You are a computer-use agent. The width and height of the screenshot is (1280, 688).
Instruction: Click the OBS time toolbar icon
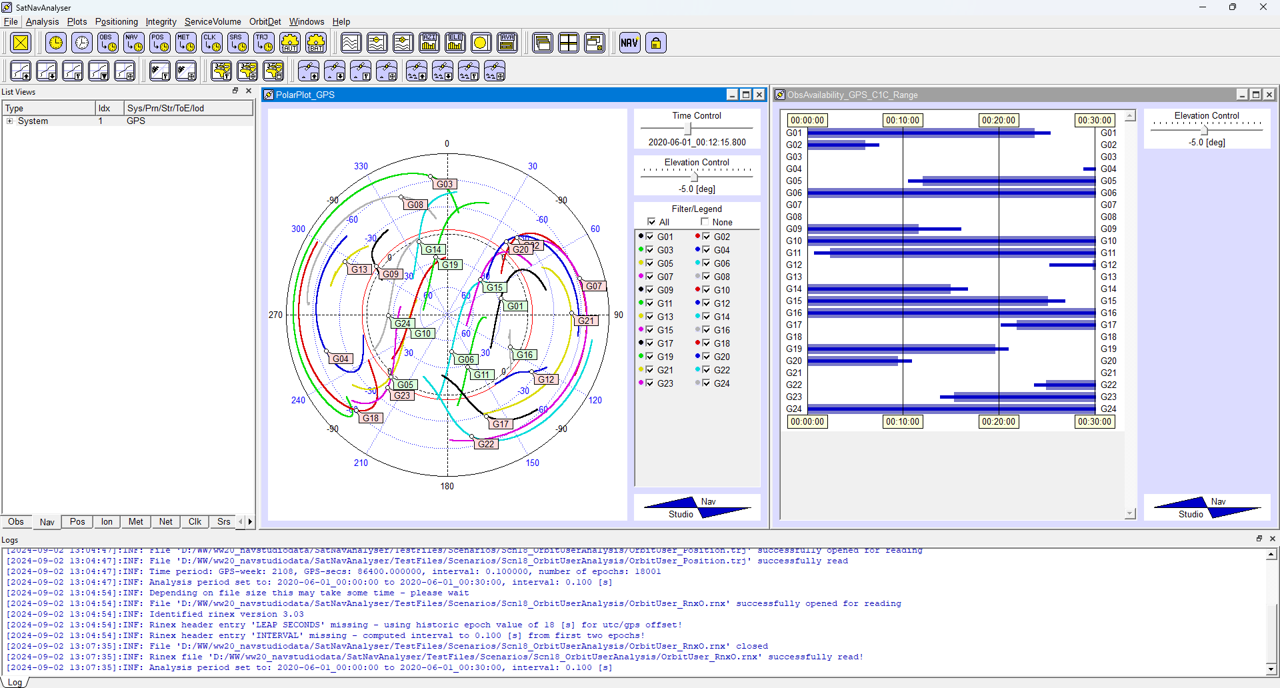point(107,43)
